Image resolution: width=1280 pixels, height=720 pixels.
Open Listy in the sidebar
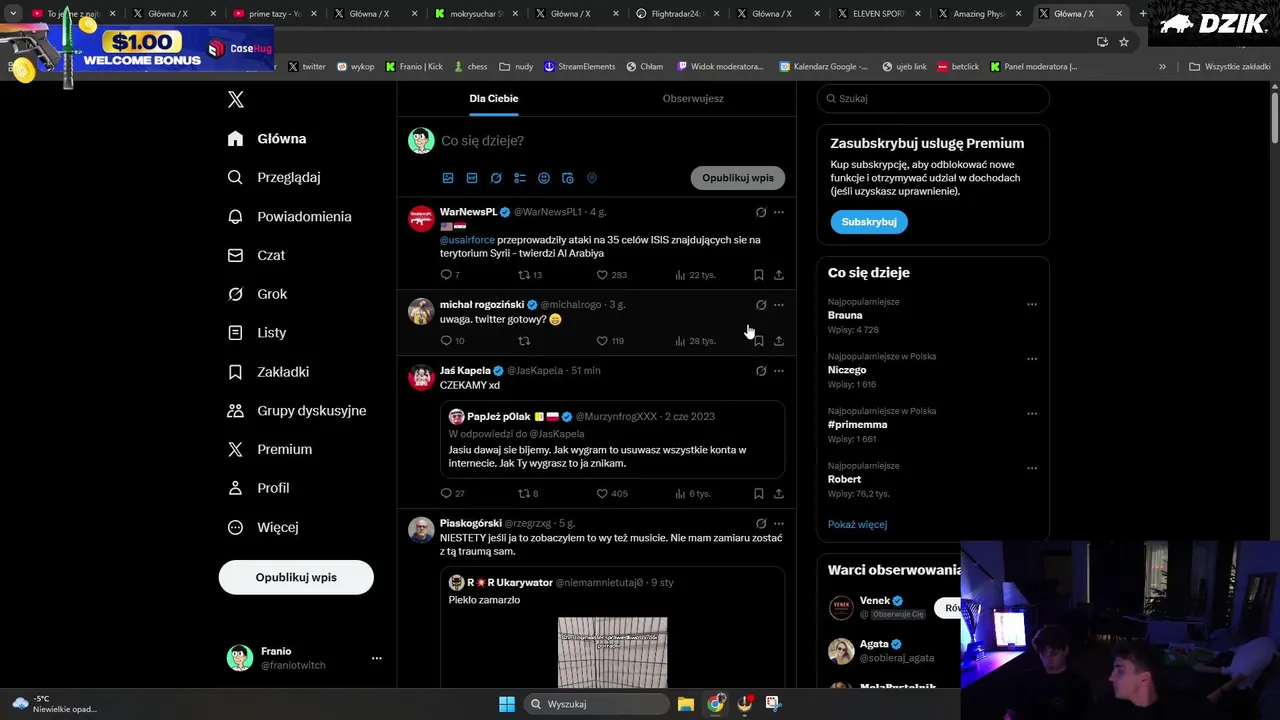tap(257, 332)
